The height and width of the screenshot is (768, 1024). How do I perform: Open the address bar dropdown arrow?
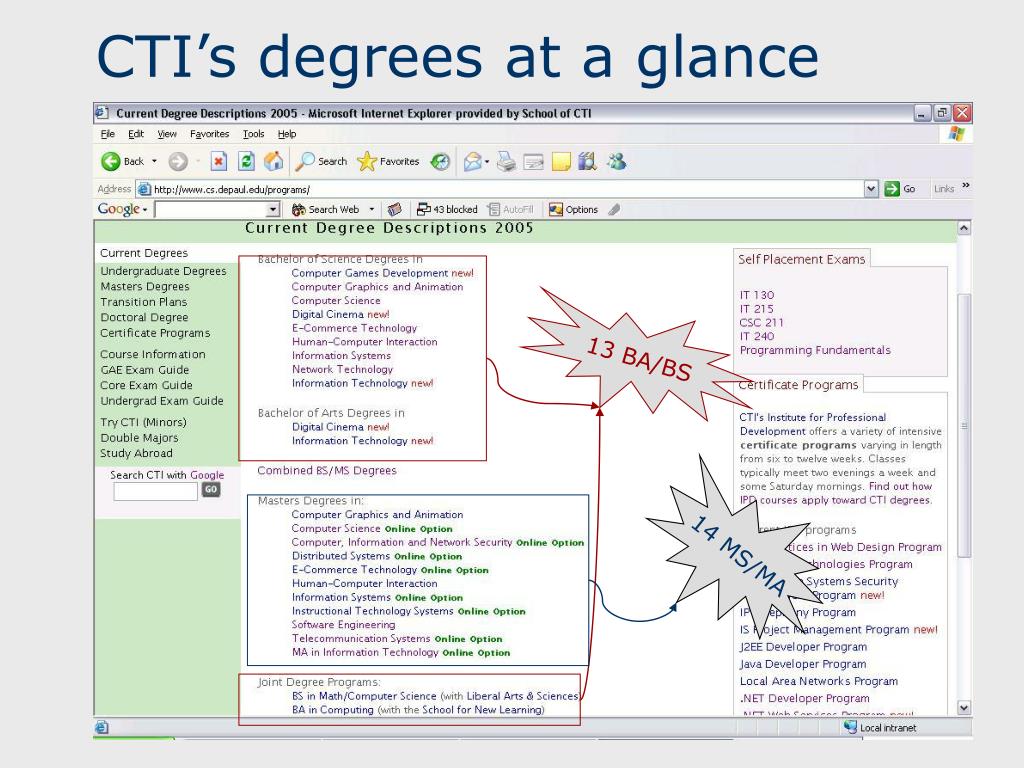871,189
